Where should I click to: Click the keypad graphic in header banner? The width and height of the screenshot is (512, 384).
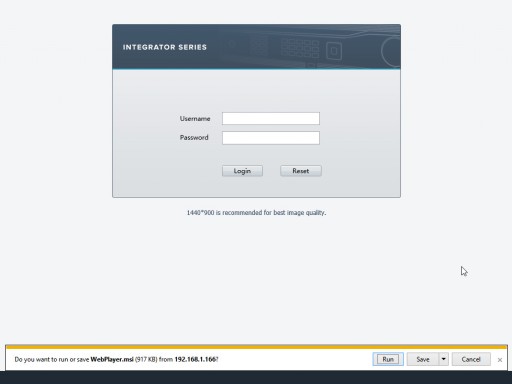[x=300, y=48]
